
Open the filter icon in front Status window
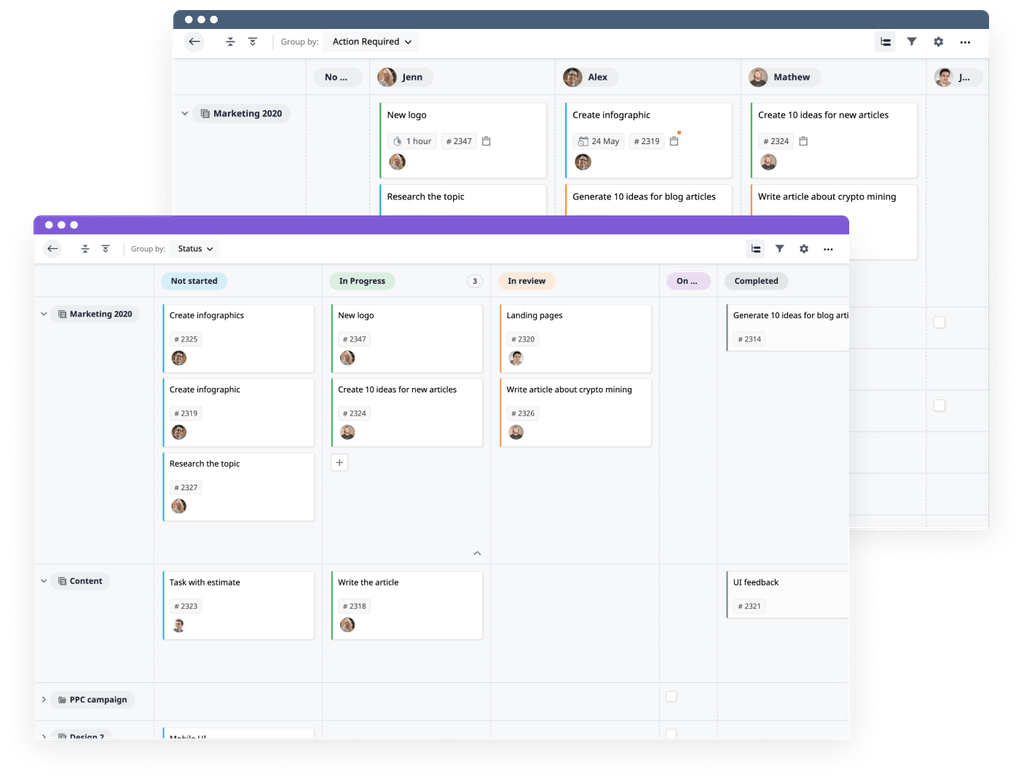[x=780, y=249]
